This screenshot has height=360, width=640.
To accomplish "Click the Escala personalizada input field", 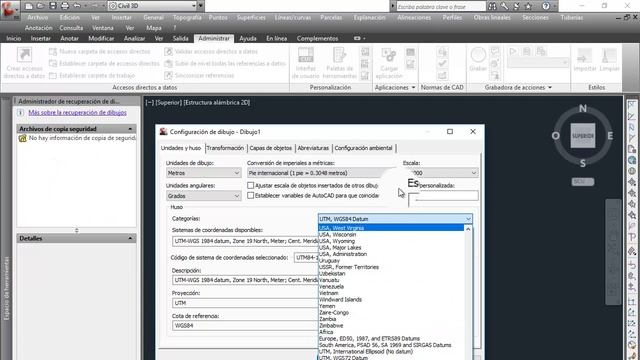I will coord(443,196).
